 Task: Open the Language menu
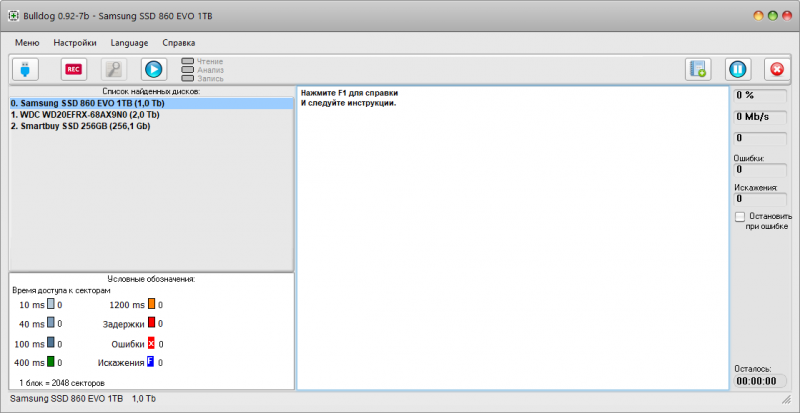coord(130,43)
